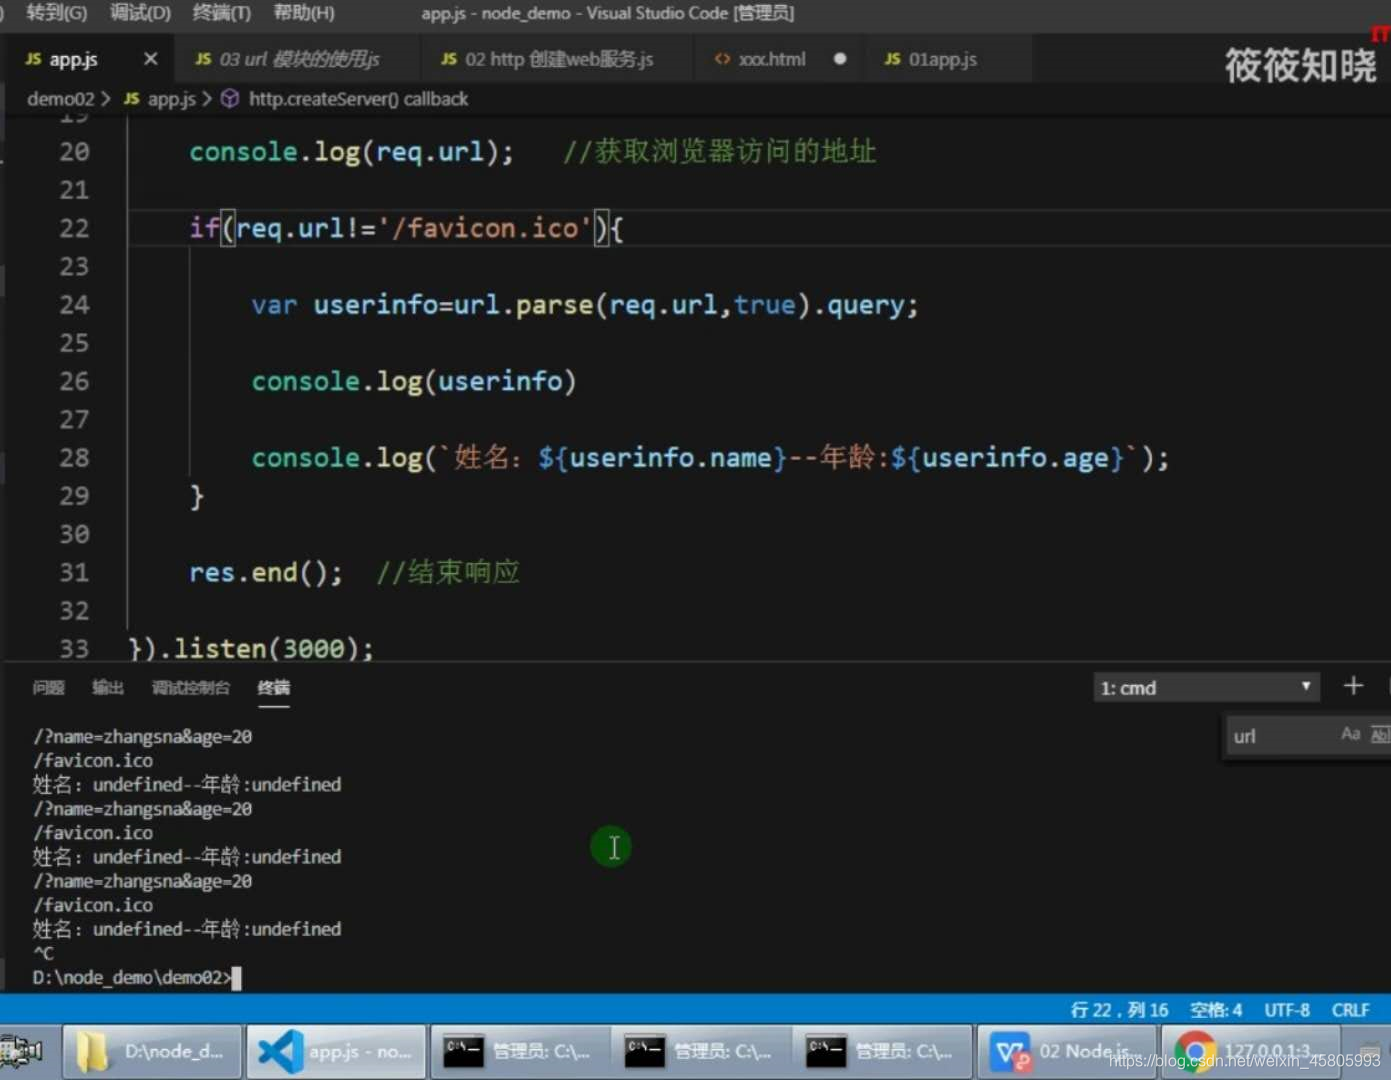Select http.createServer() callback breadcrumb
The height and width of the screenshot is (1080, 1391).
point(358,99)
